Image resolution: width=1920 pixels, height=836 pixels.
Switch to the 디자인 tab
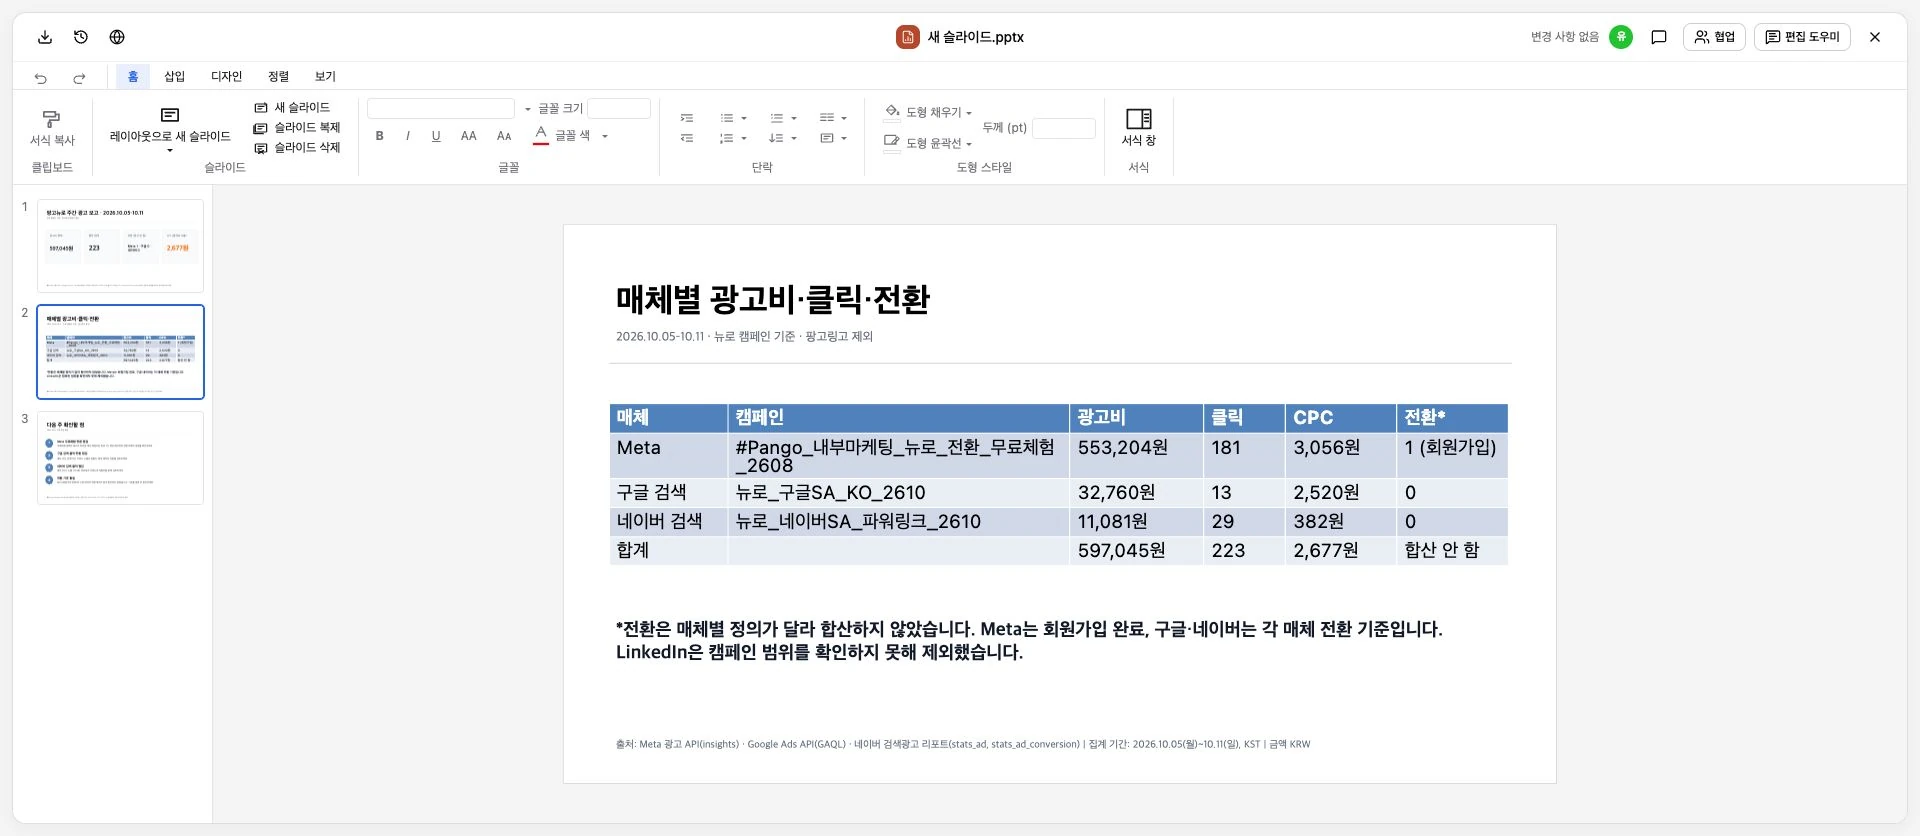click(226, 76)
